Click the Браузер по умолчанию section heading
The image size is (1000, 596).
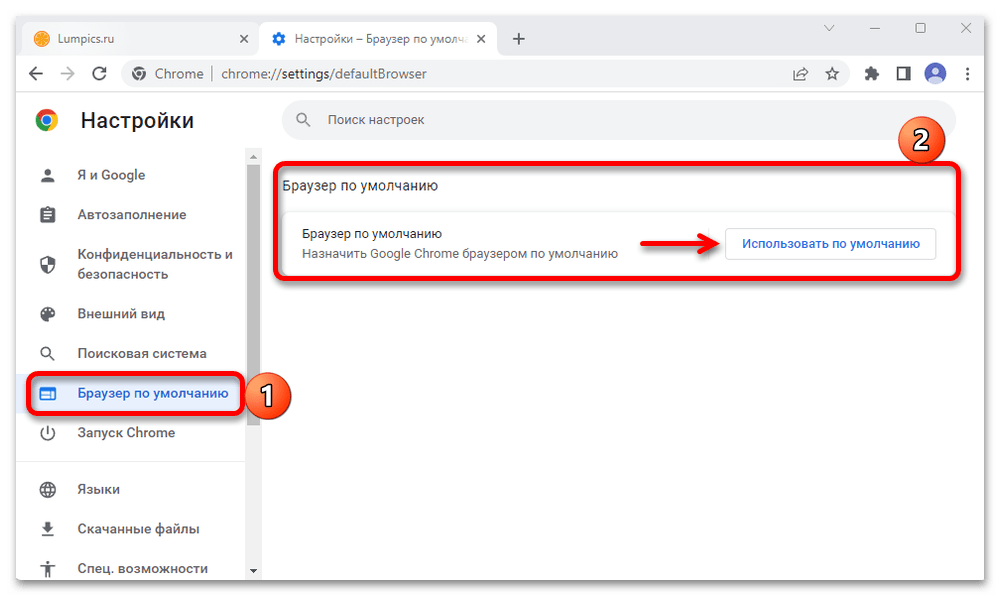[x=360, y=186]
